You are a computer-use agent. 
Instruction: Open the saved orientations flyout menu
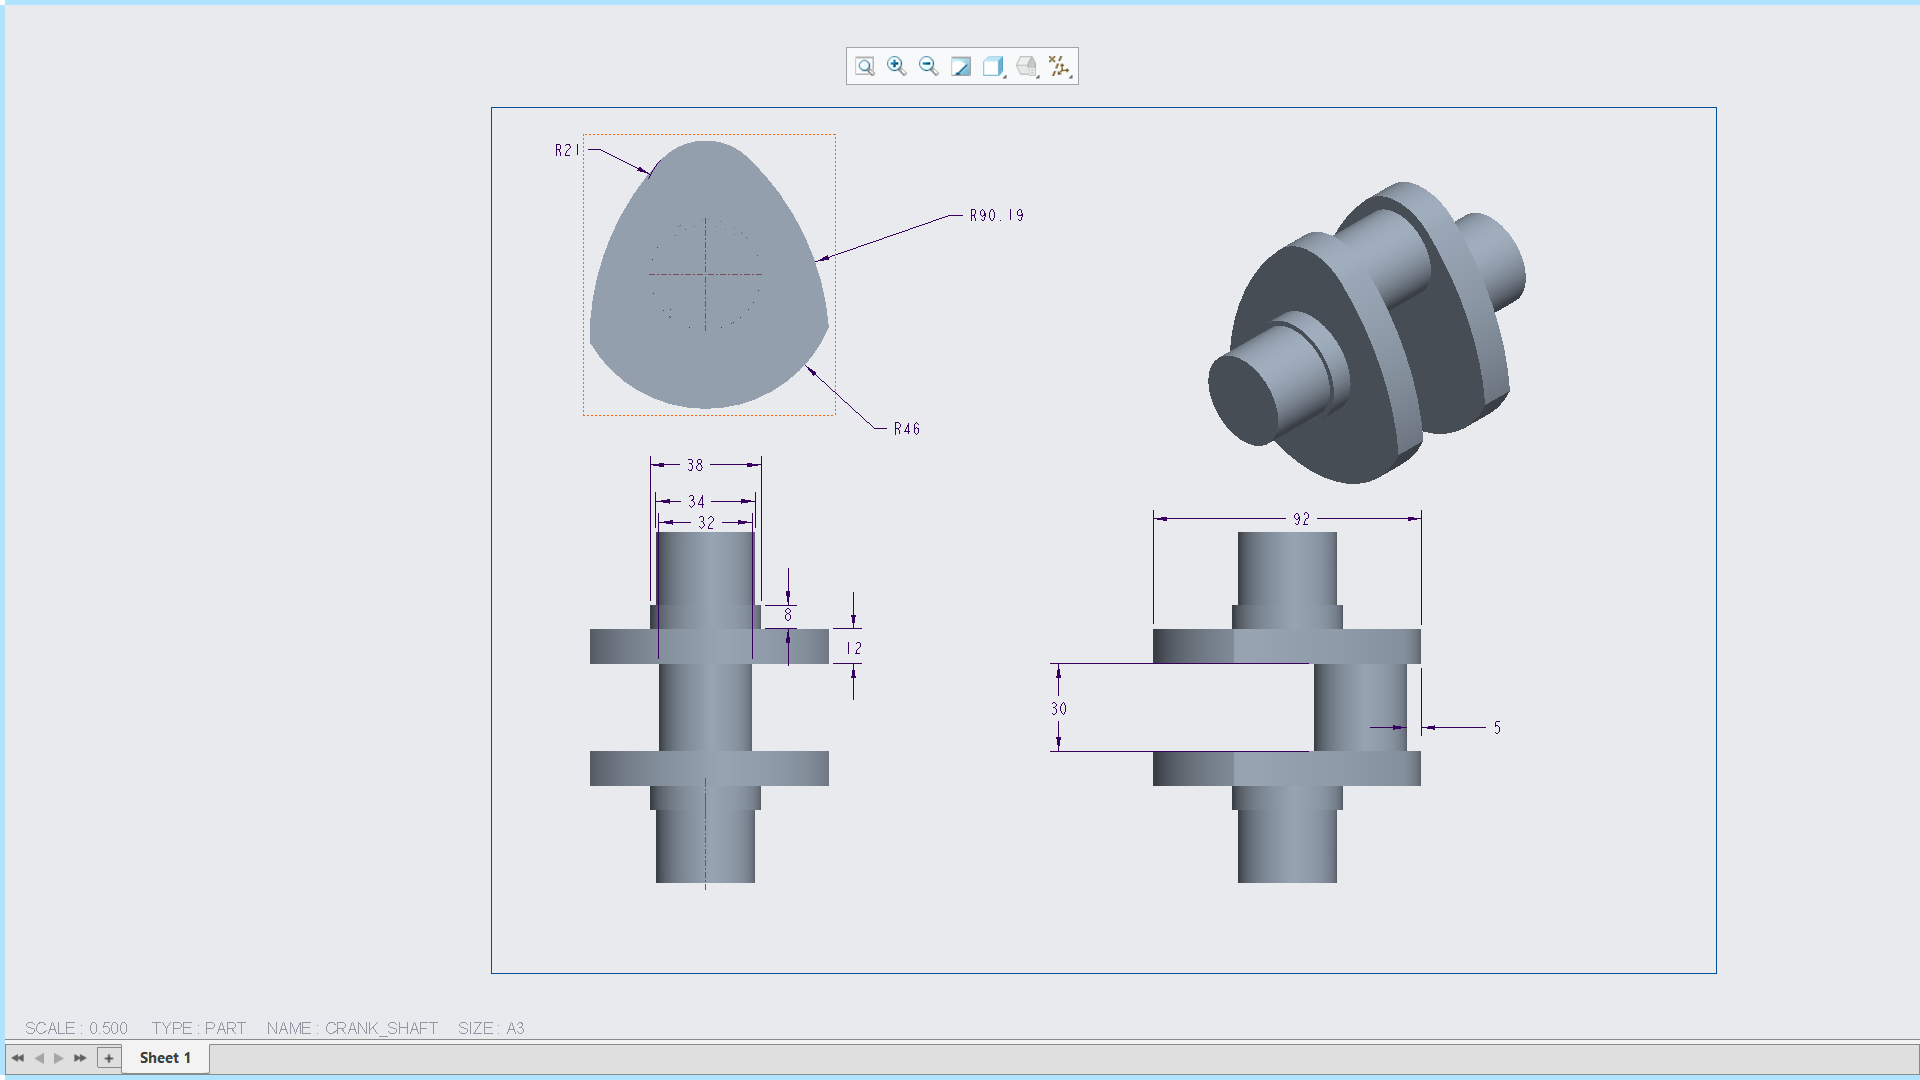click(x=1038, y=77)
